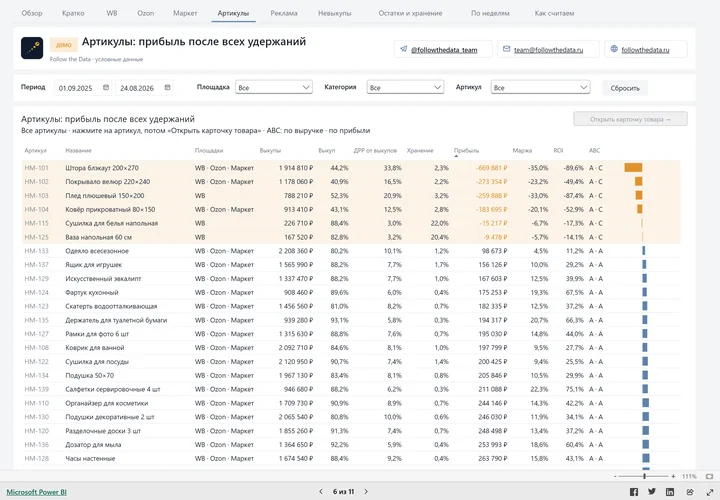Sort by the Выкупы column header
This screenshot has height=500, width=720.
click(x=270, y=150)
